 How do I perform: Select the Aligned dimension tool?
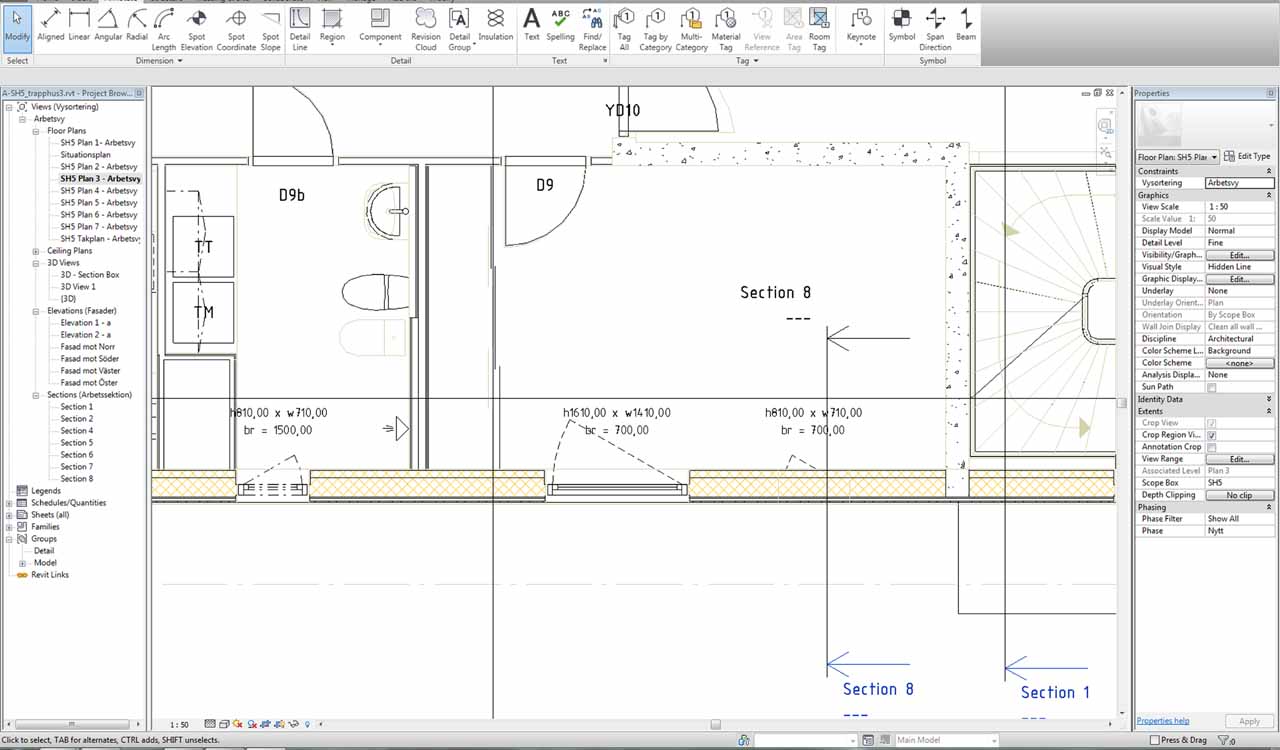[50, 25]
